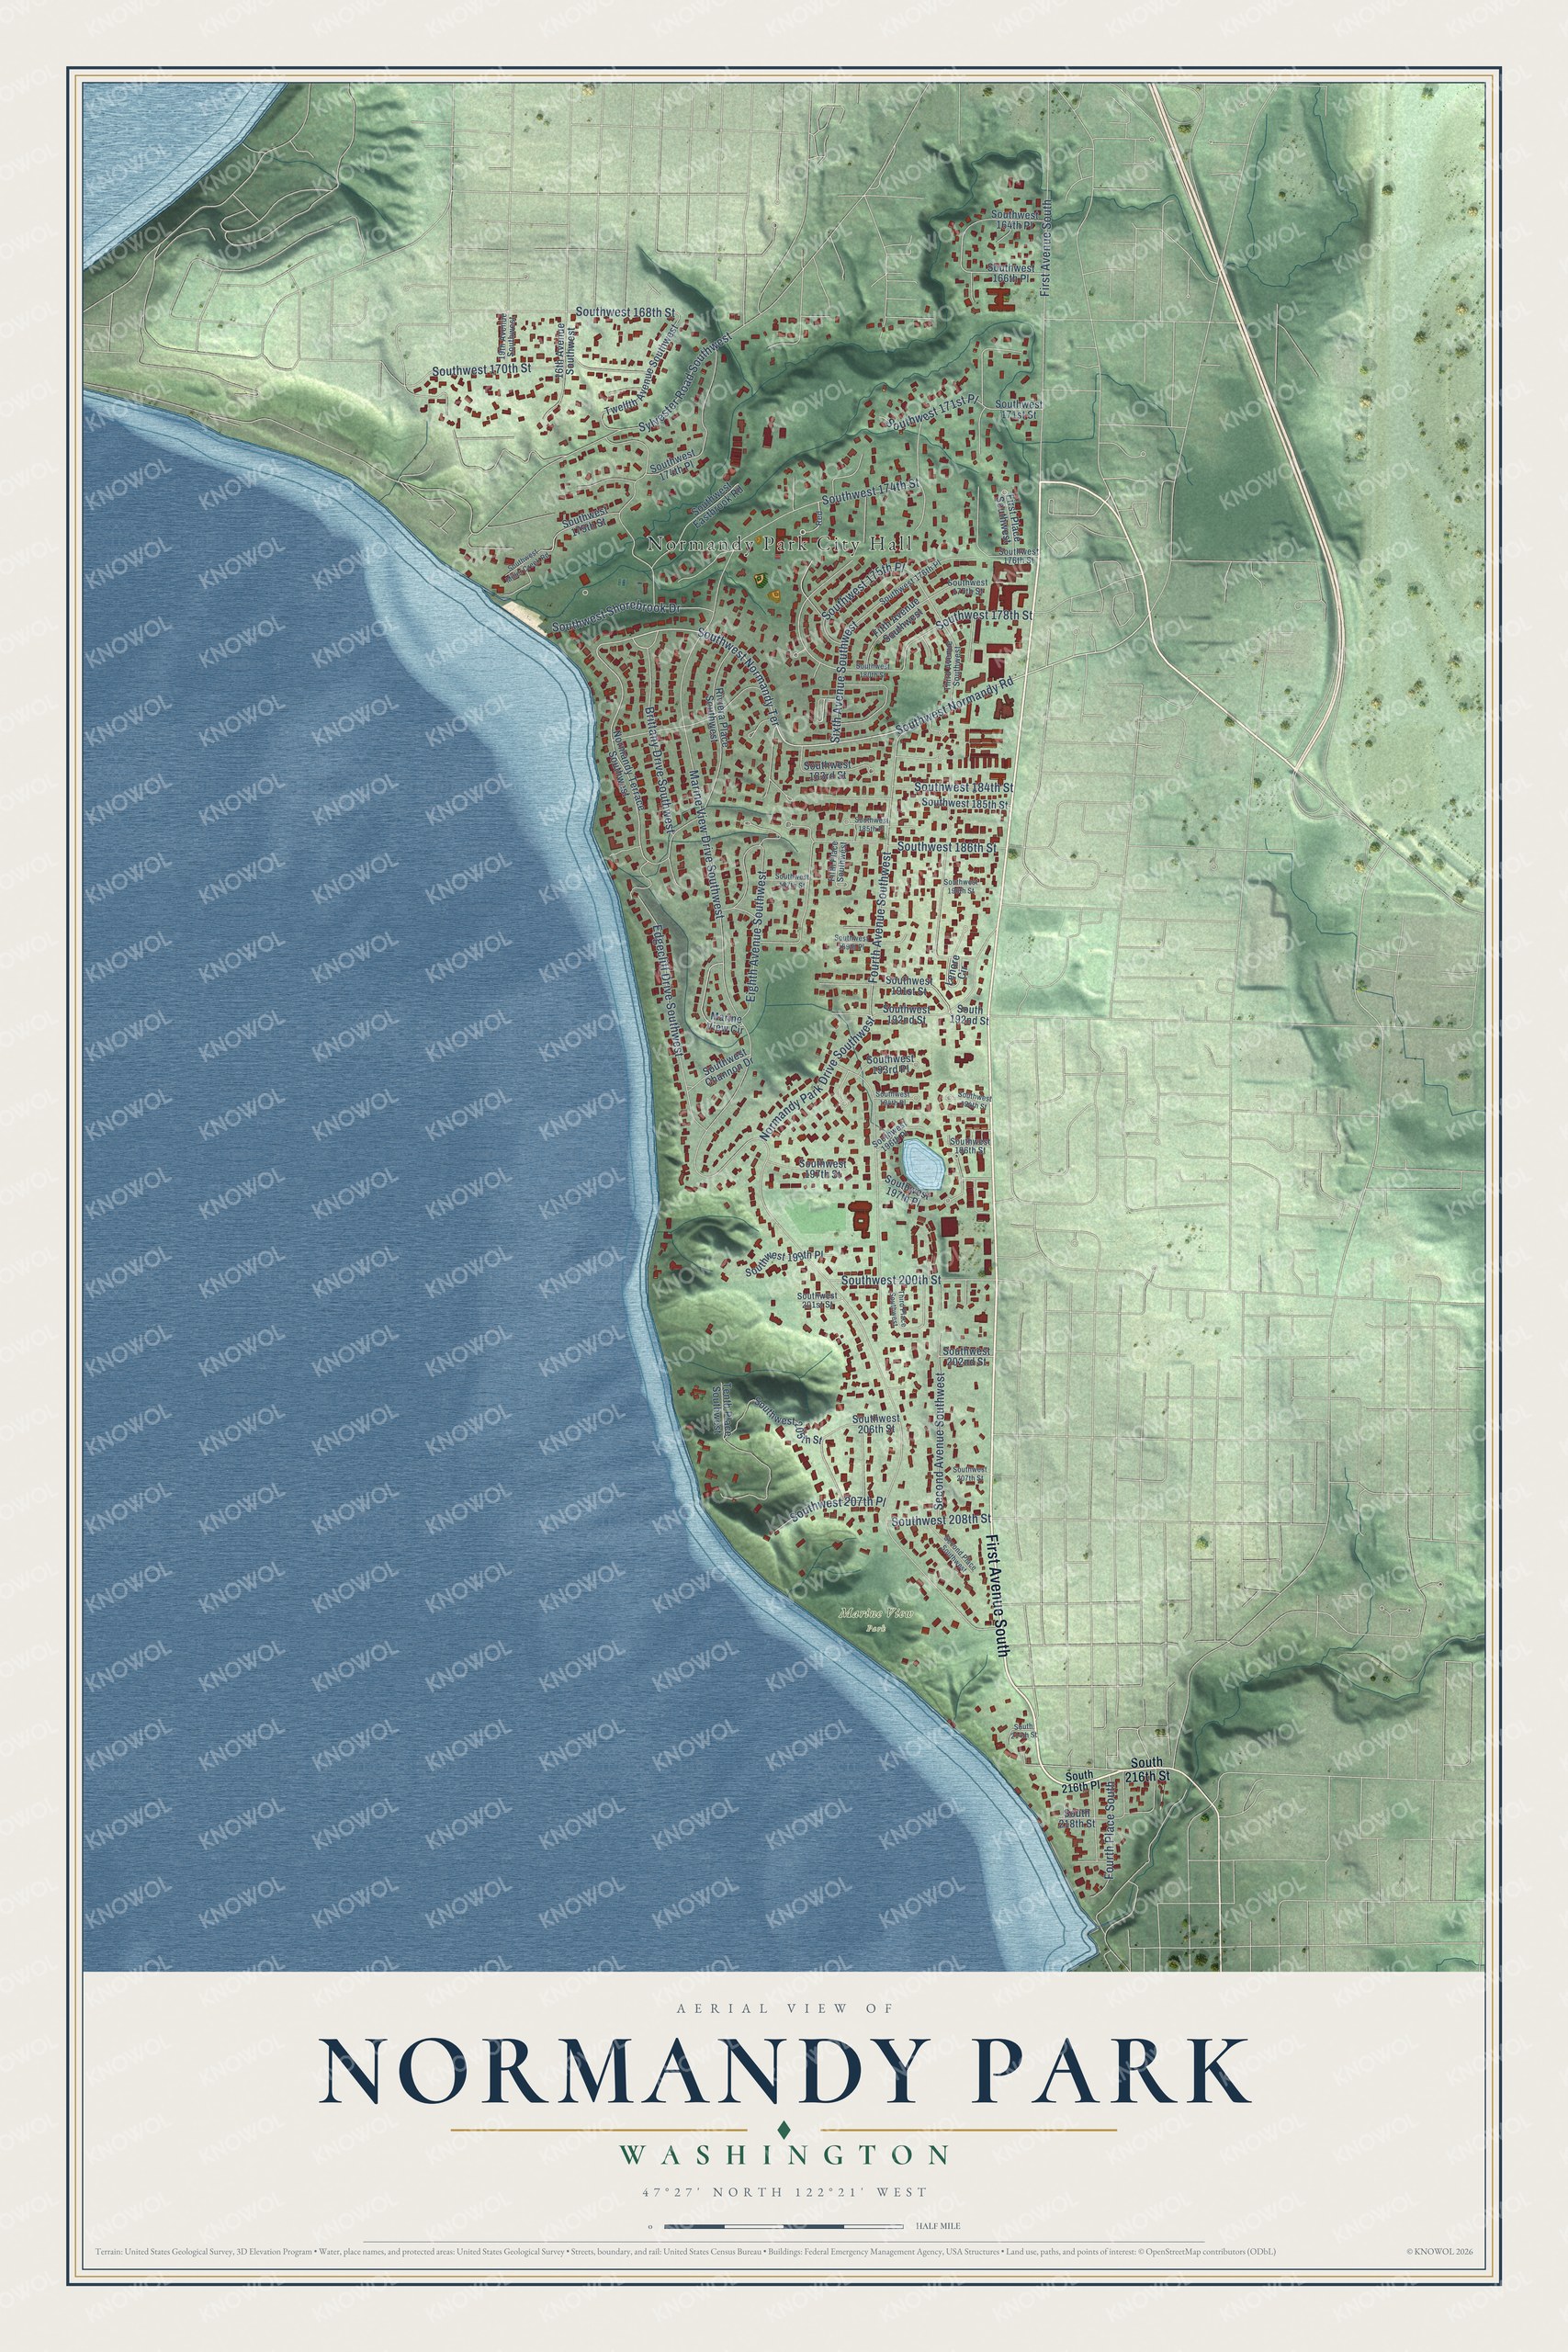Click the 'Southwest Normandy Ter' label
This screenshot has height=2352, width=1568.
(x=738, y=676)
